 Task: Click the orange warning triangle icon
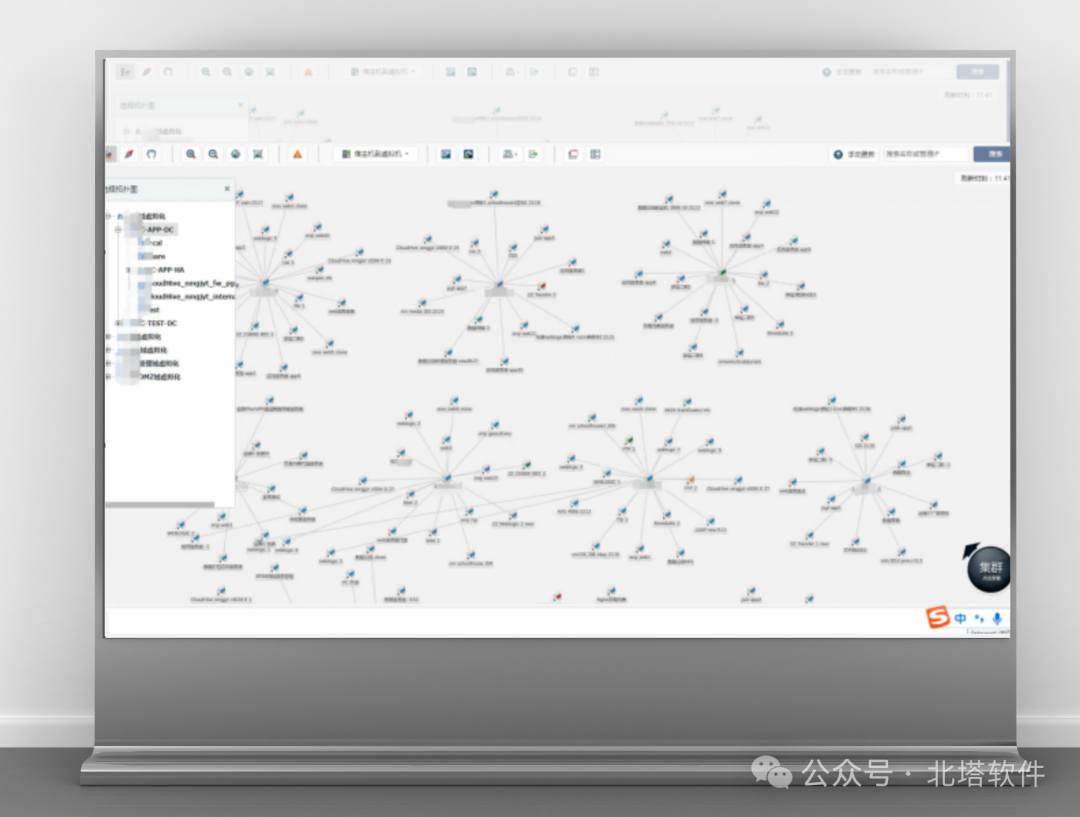298,154
